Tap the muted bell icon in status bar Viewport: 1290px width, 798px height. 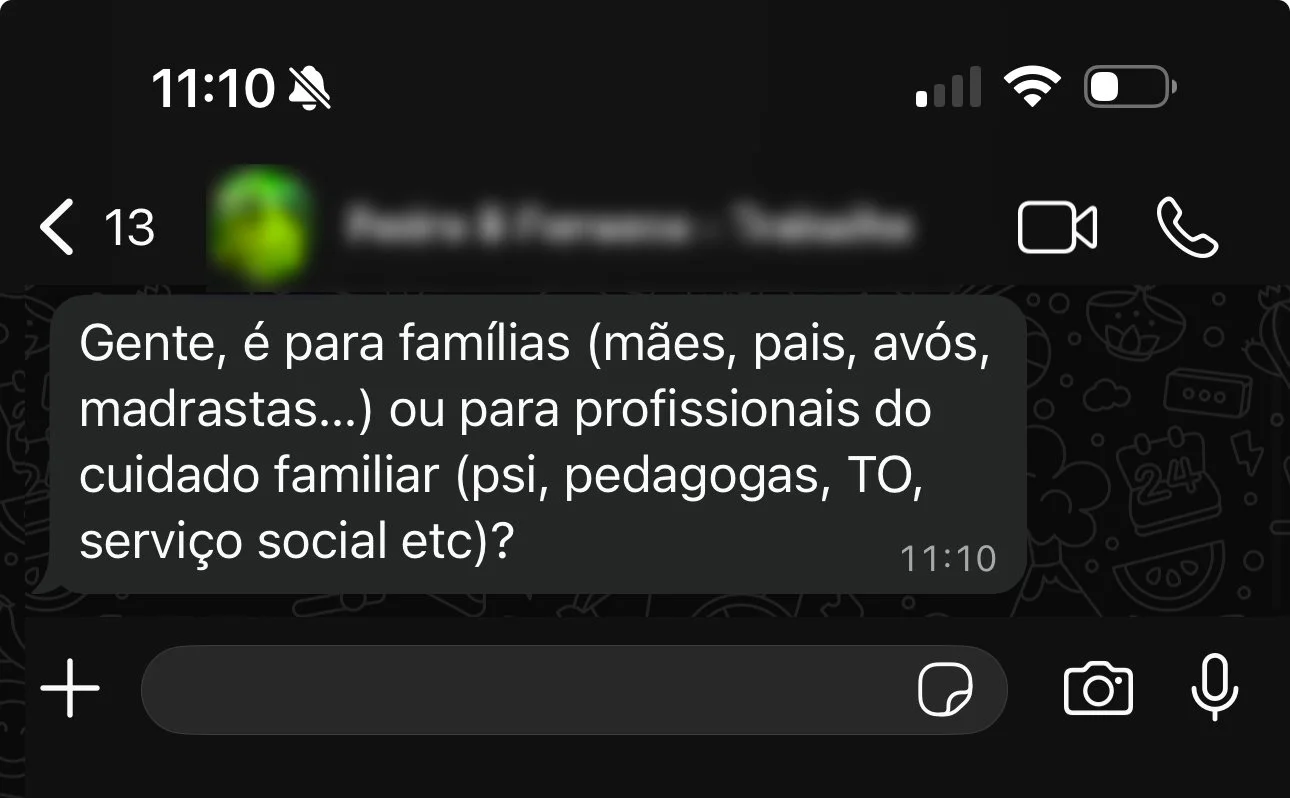309,90
